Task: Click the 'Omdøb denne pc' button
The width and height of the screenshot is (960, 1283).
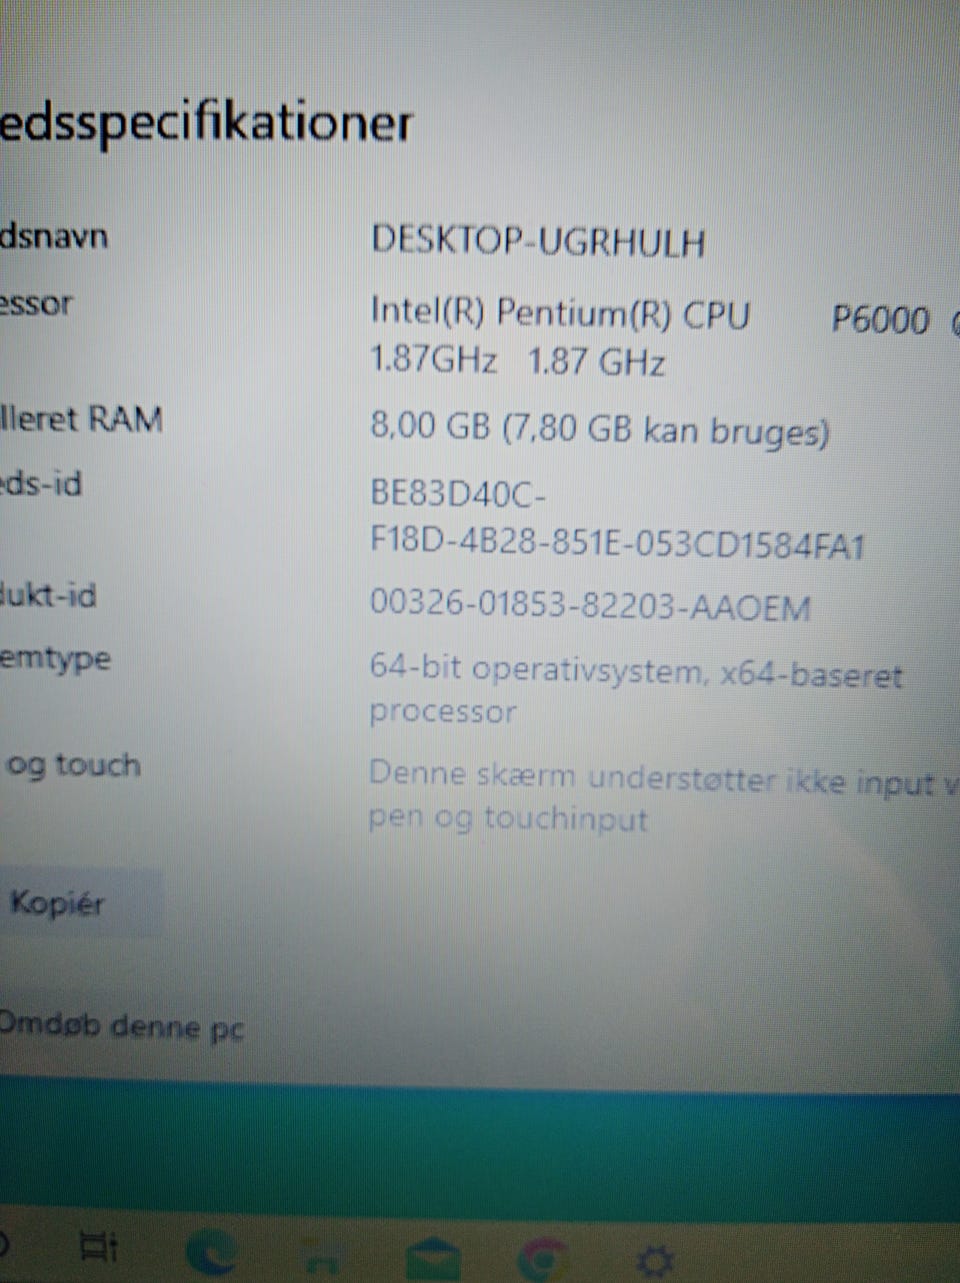Action: click(x=121, y=1026)
